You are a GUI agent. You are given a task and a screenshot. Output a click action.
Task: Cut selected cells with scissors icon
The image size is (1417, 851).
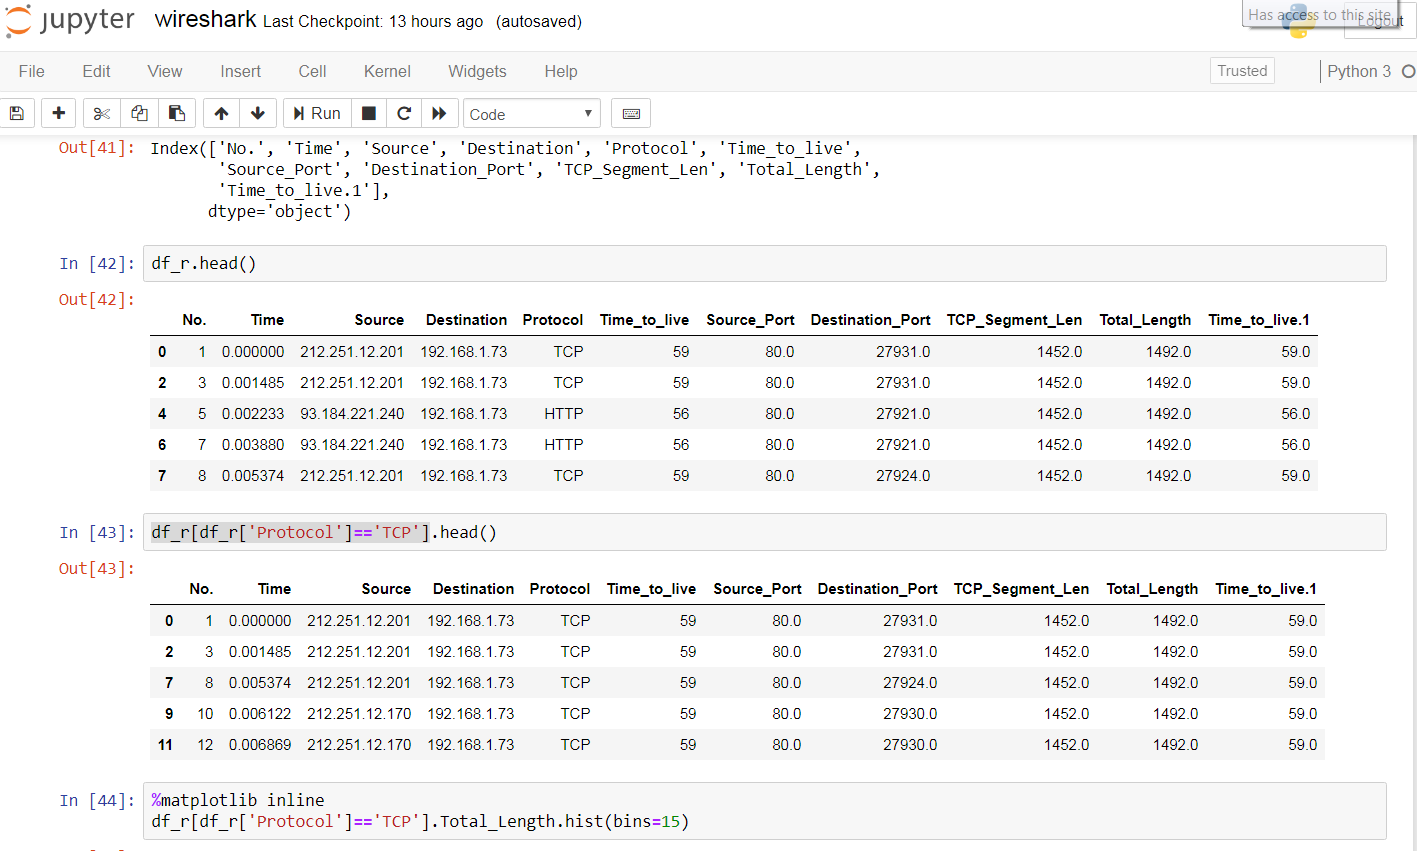pos(102,113)
